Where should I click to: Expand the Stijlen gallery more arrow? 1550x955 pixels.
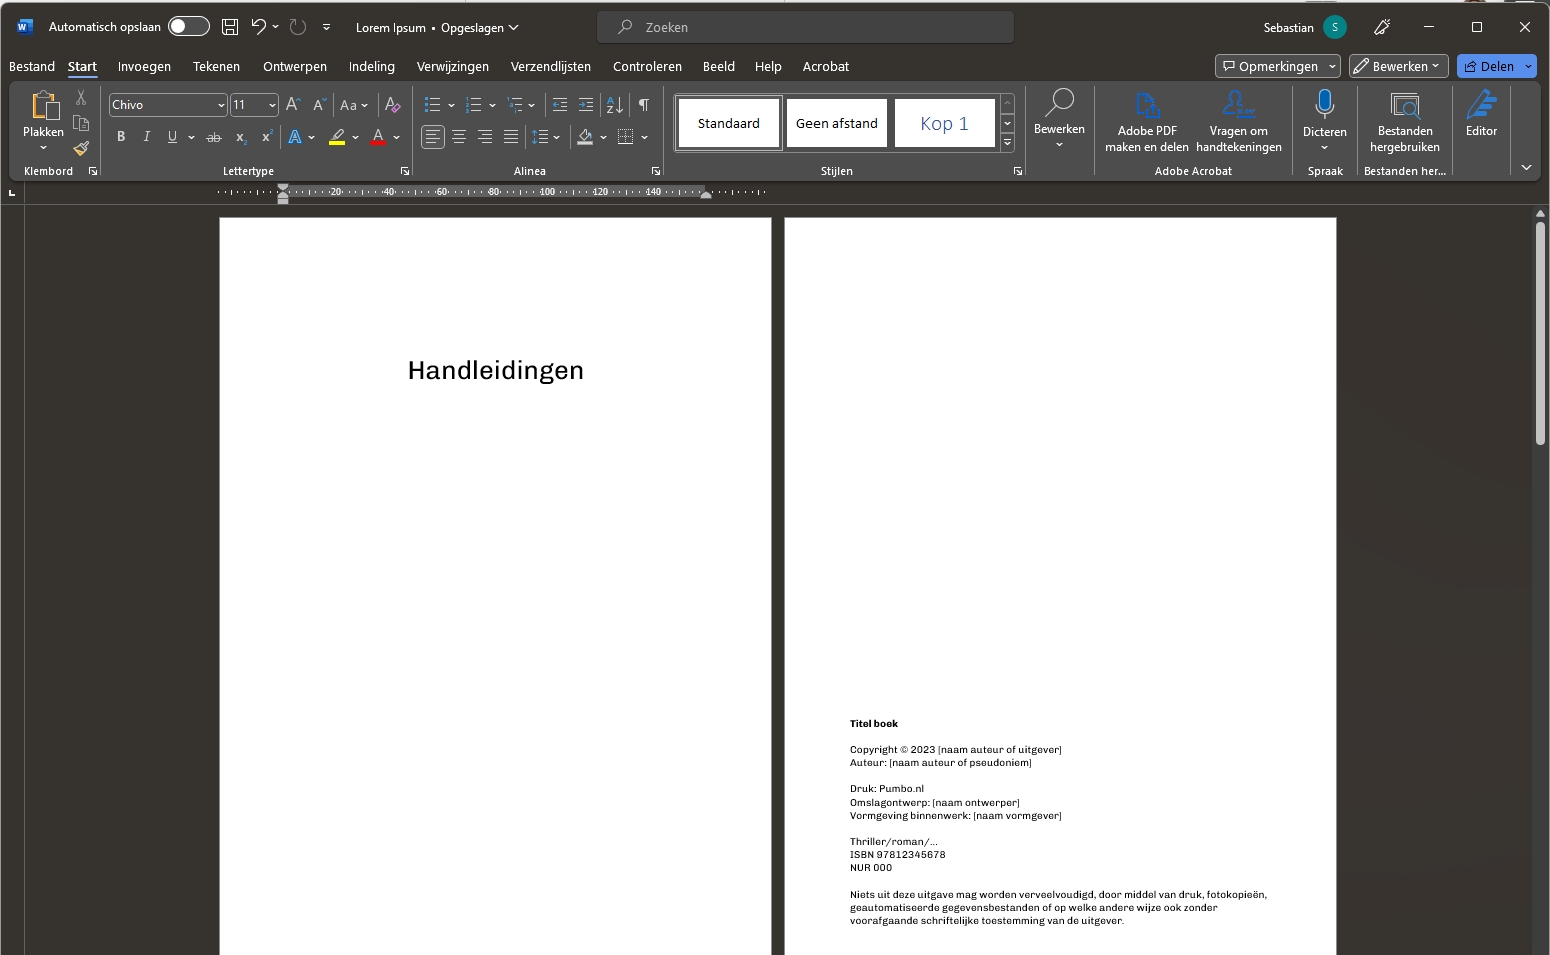click(x=1008, y=143)
